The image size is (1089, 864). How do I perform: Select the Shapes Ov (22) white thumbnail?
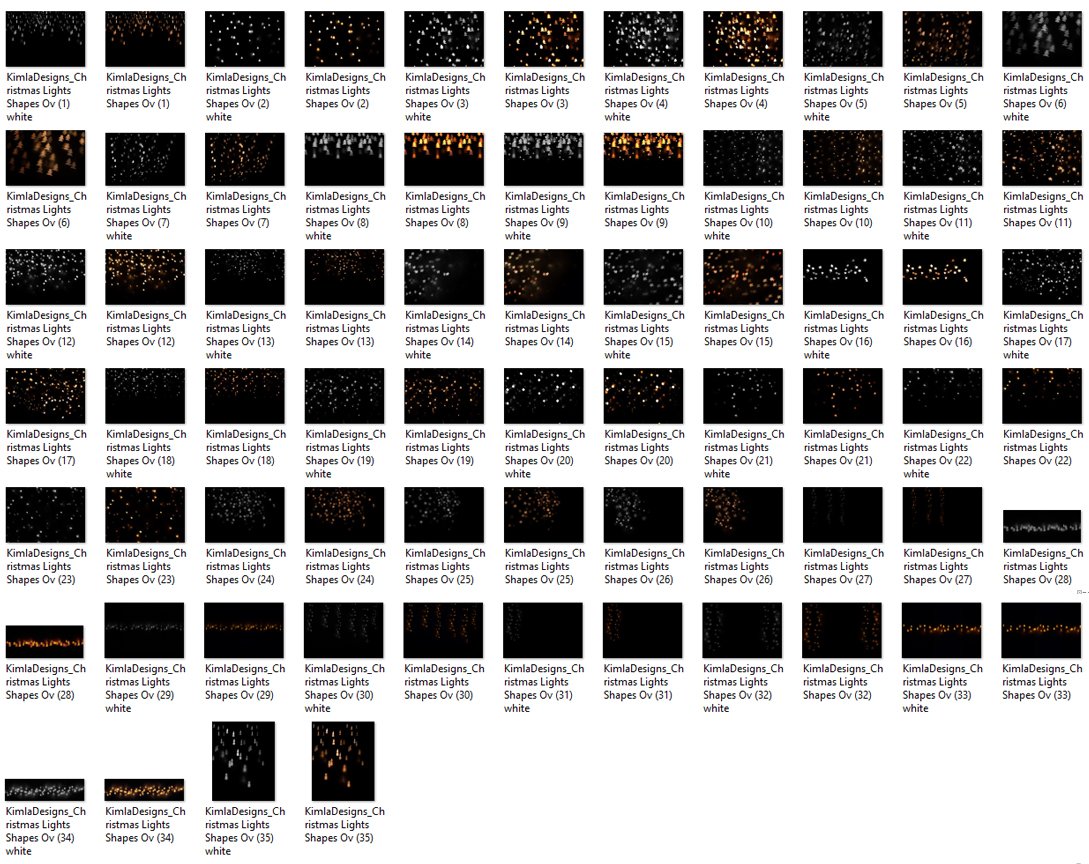click(x=942, y=396)
